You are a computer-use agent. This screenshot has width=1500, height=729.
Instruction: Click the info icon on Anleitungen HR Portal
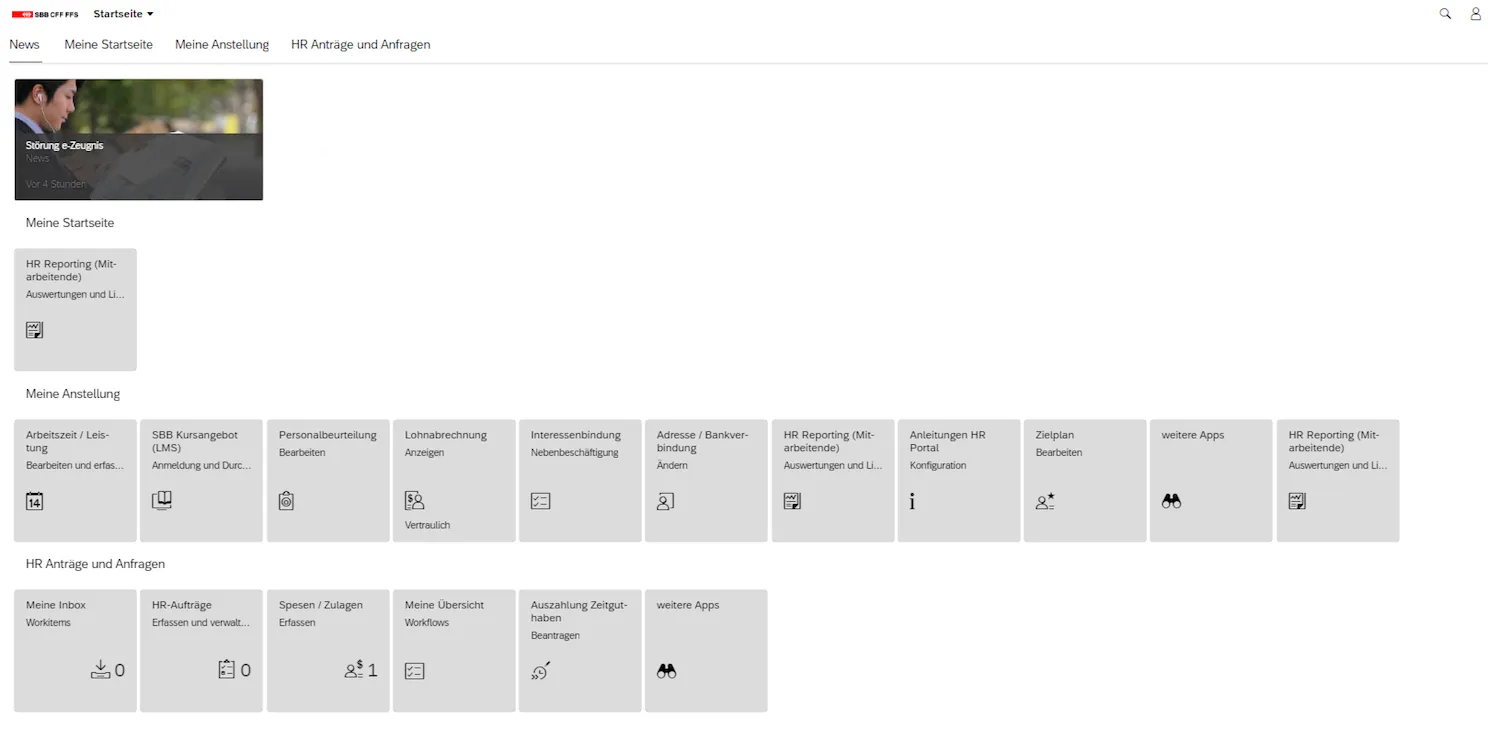pyautogui.click(x=912, y=501)
